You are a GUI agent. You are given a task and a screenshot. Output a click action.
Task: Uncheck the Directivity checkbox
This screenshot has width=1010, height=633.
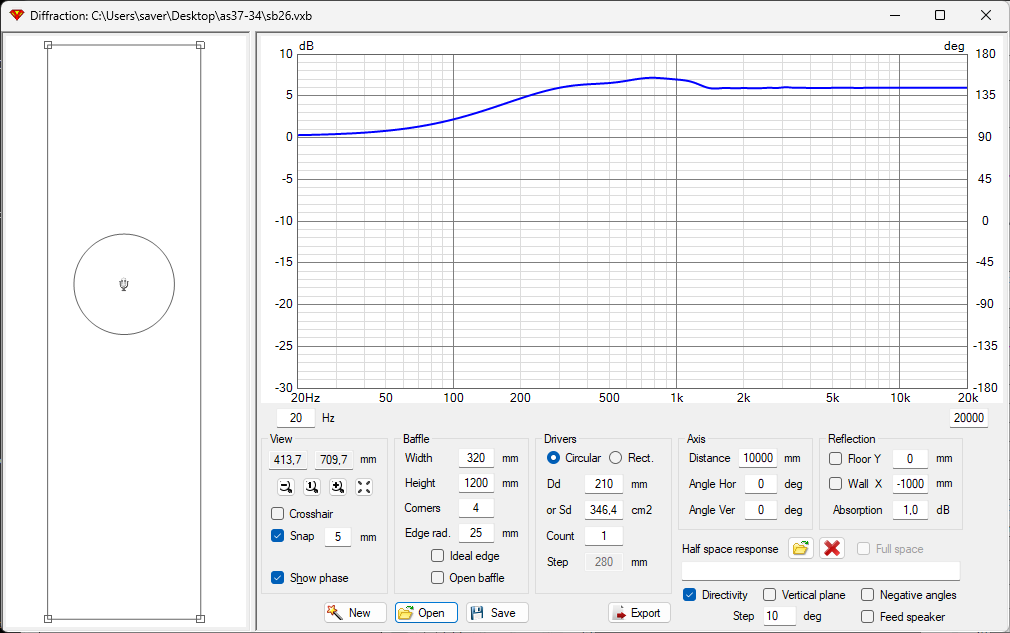pos(689,594)
